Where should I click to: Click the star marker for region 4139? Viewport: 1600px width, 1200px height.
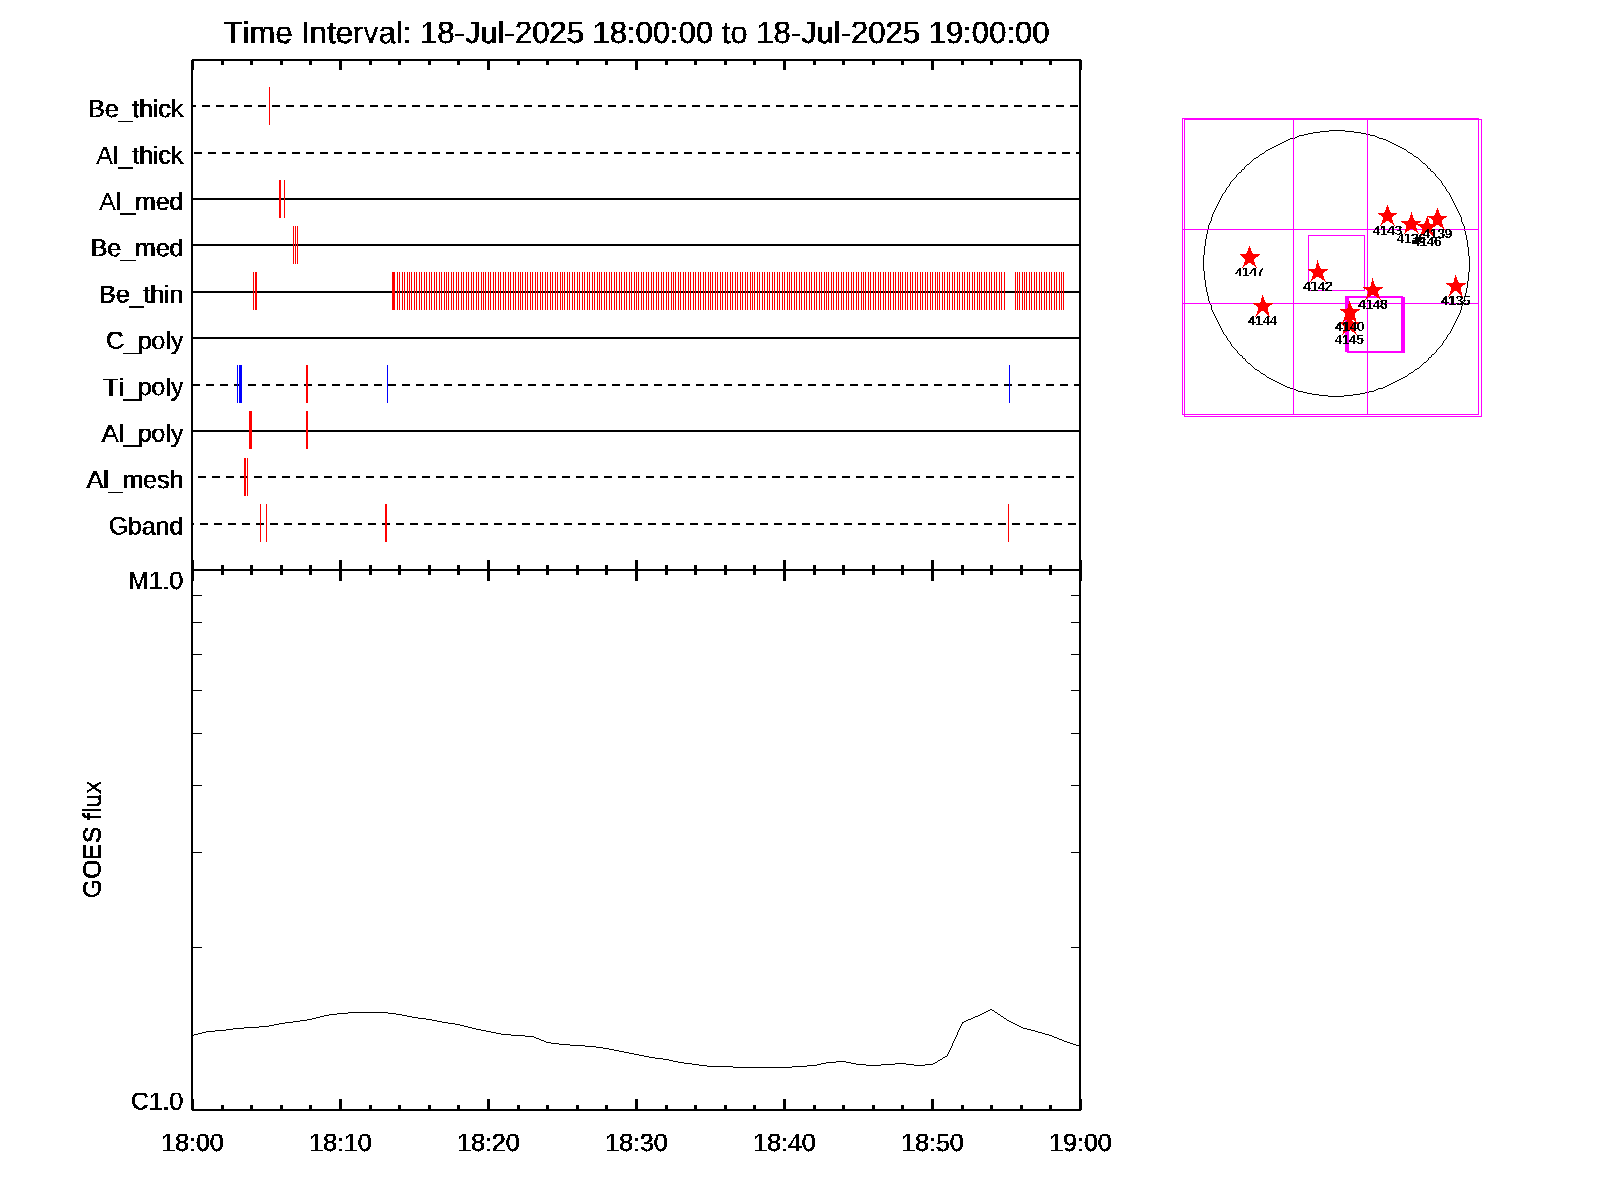pos(1437,219)
